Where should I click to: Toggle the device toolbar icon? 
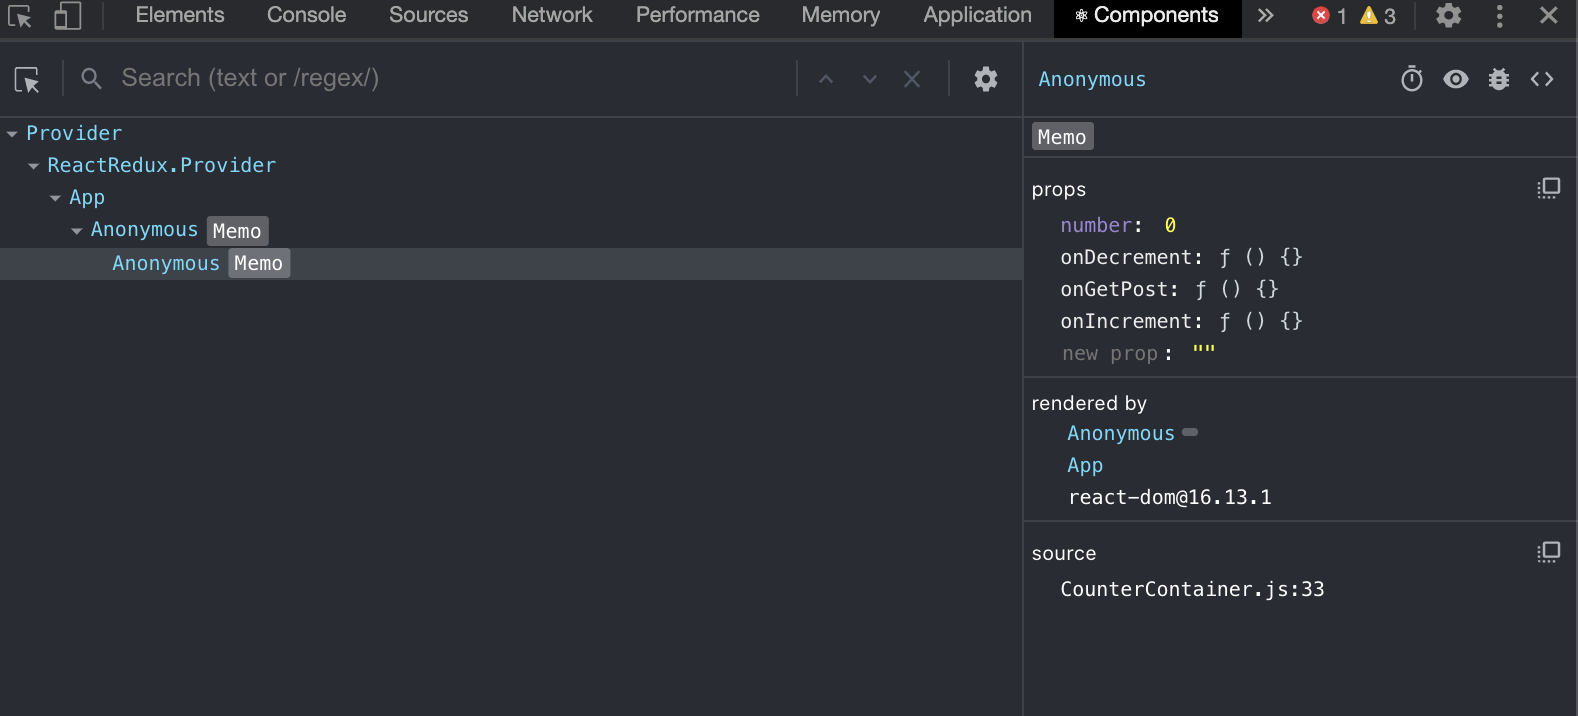(67, 16)
